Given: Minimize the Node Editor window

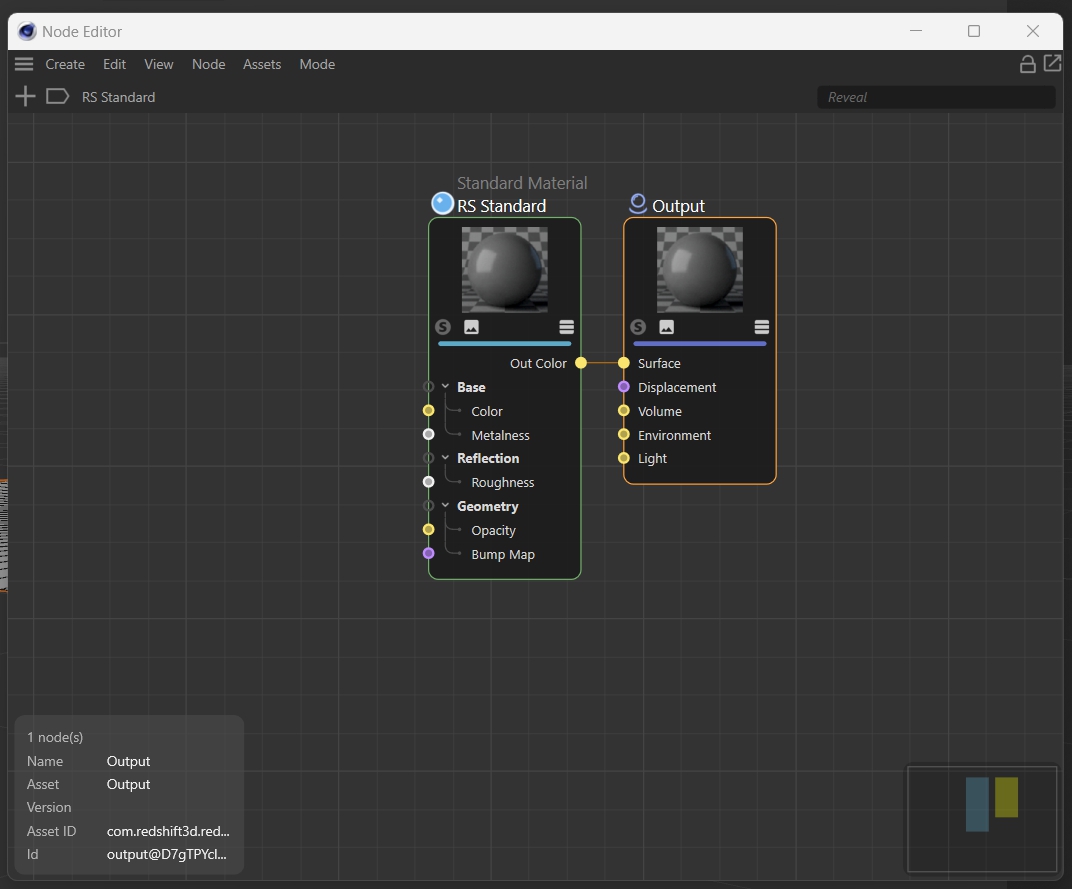Looking at the screenshot, I should (916, 31).
